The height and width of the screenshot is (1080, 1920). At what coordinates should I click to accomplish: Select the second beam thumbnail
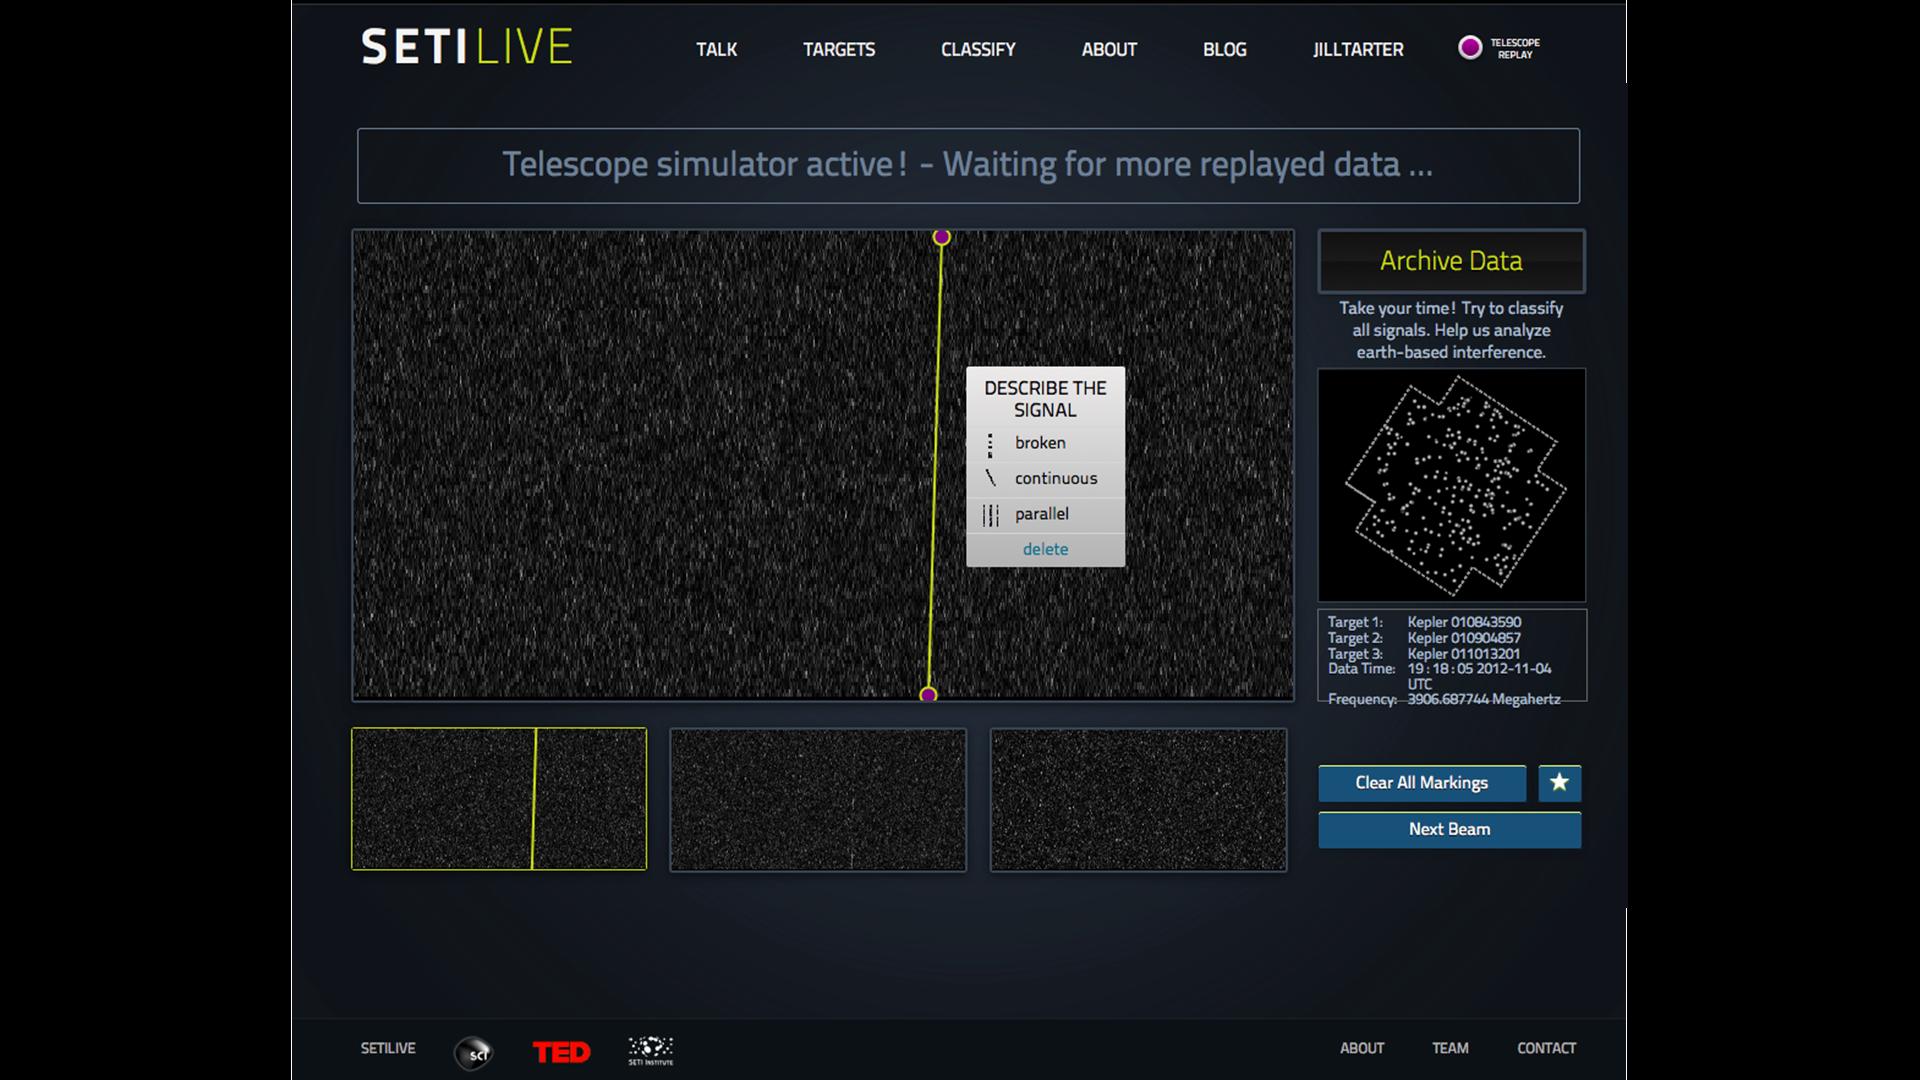817,799
